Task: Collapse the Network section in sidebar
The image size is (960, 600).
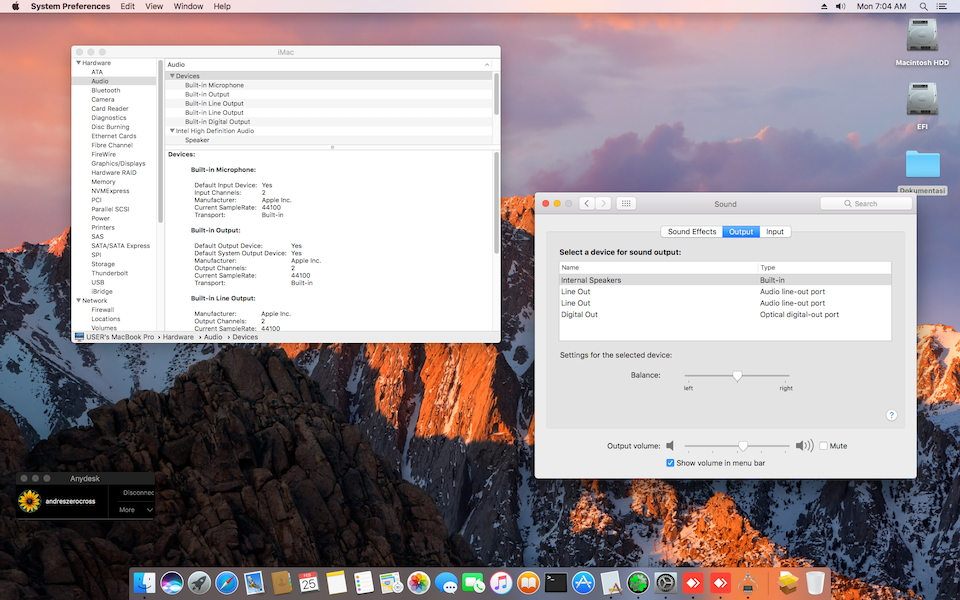Action: pos(78,301)
